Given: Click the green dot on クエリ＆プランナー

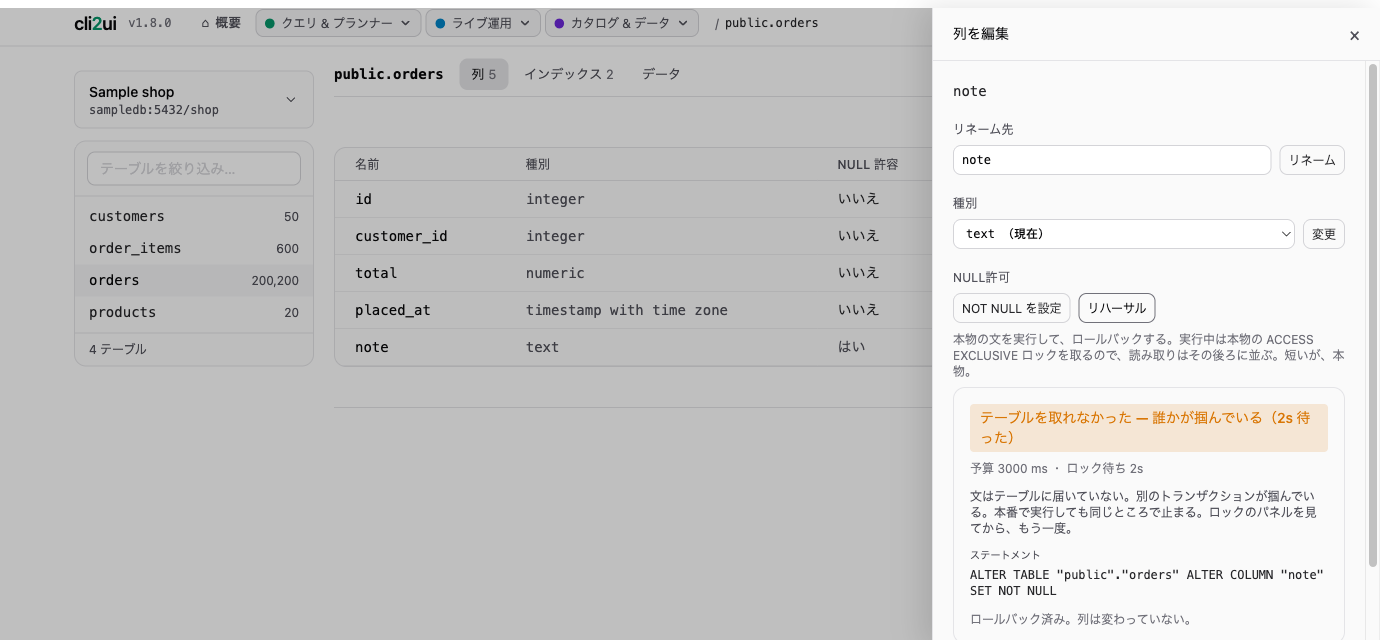Looking at the screenshot, I should (270, 23).
